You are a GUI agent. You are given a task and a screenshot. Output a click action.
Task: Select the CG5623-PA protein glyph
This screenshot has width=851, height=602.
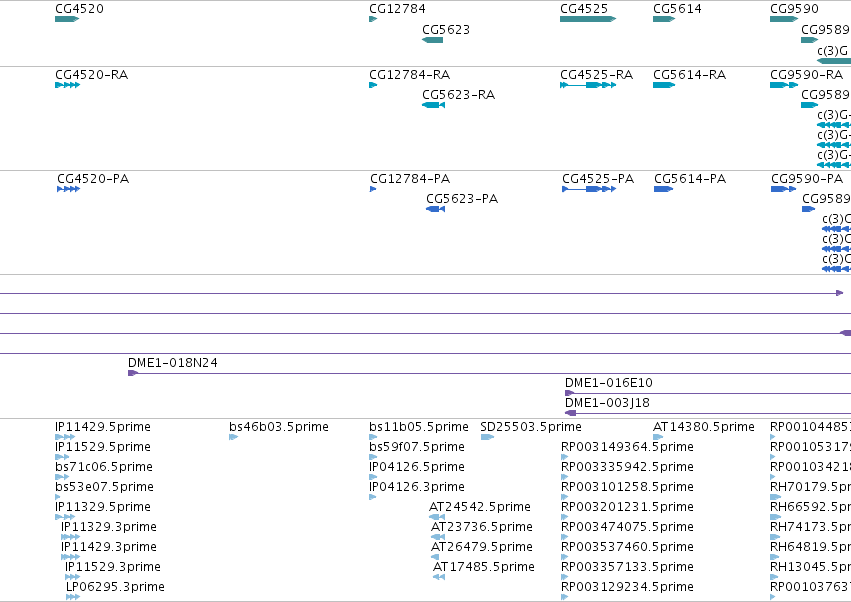pyautogui.click(x=435, y=209)
